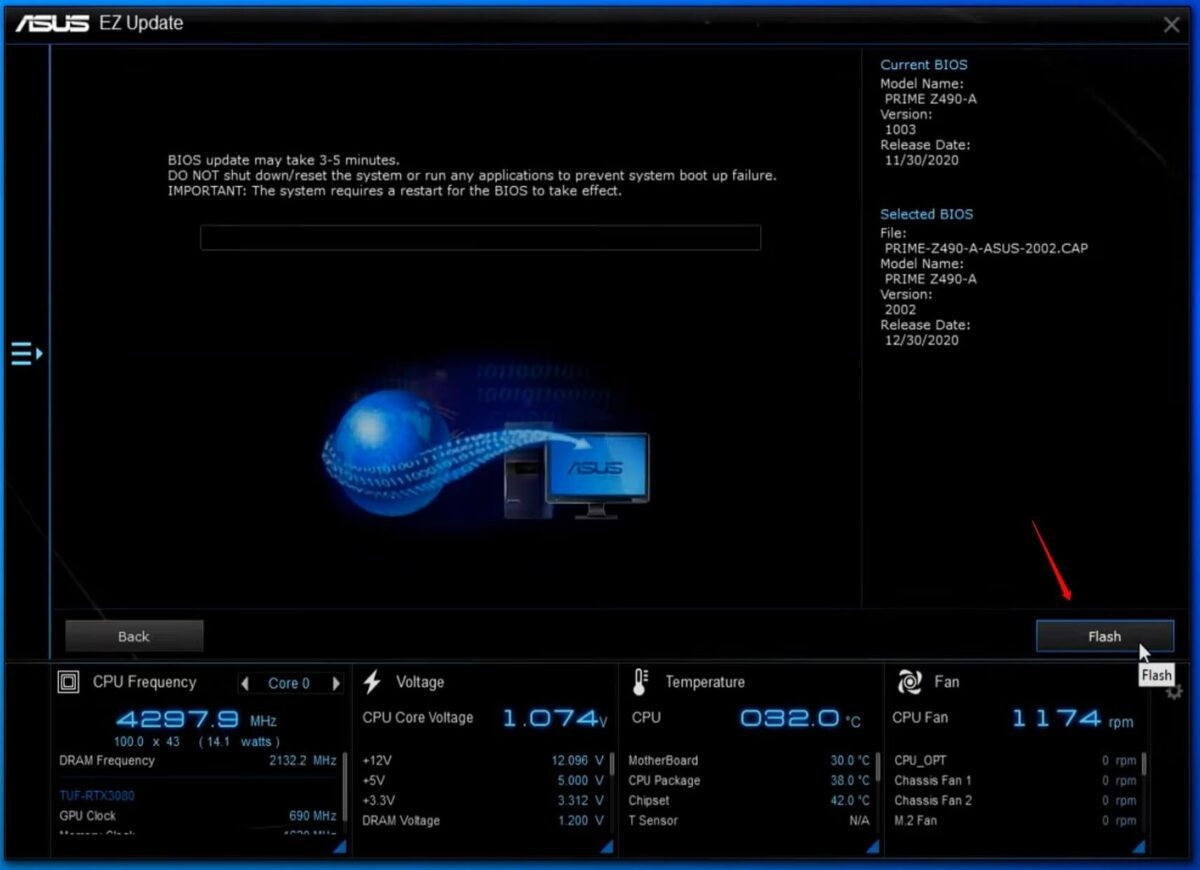Screen dimensions: 1200x870
Task: Click the BIOS update progress bar
Action: [480, 237]
